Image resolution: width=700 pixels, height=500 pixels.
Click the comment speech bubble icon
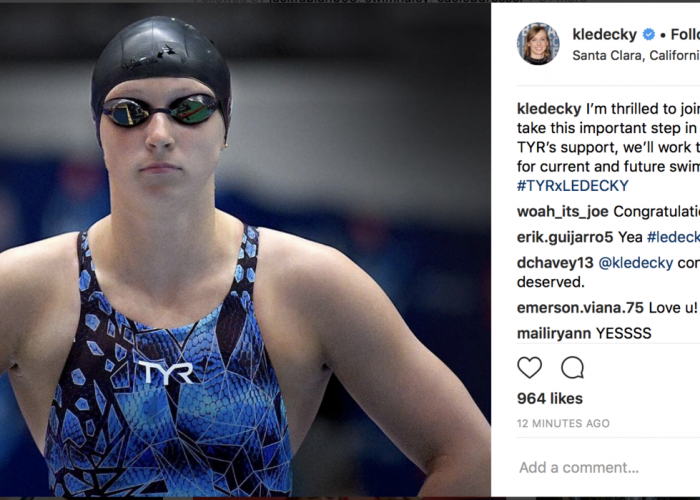coord(572,368)
